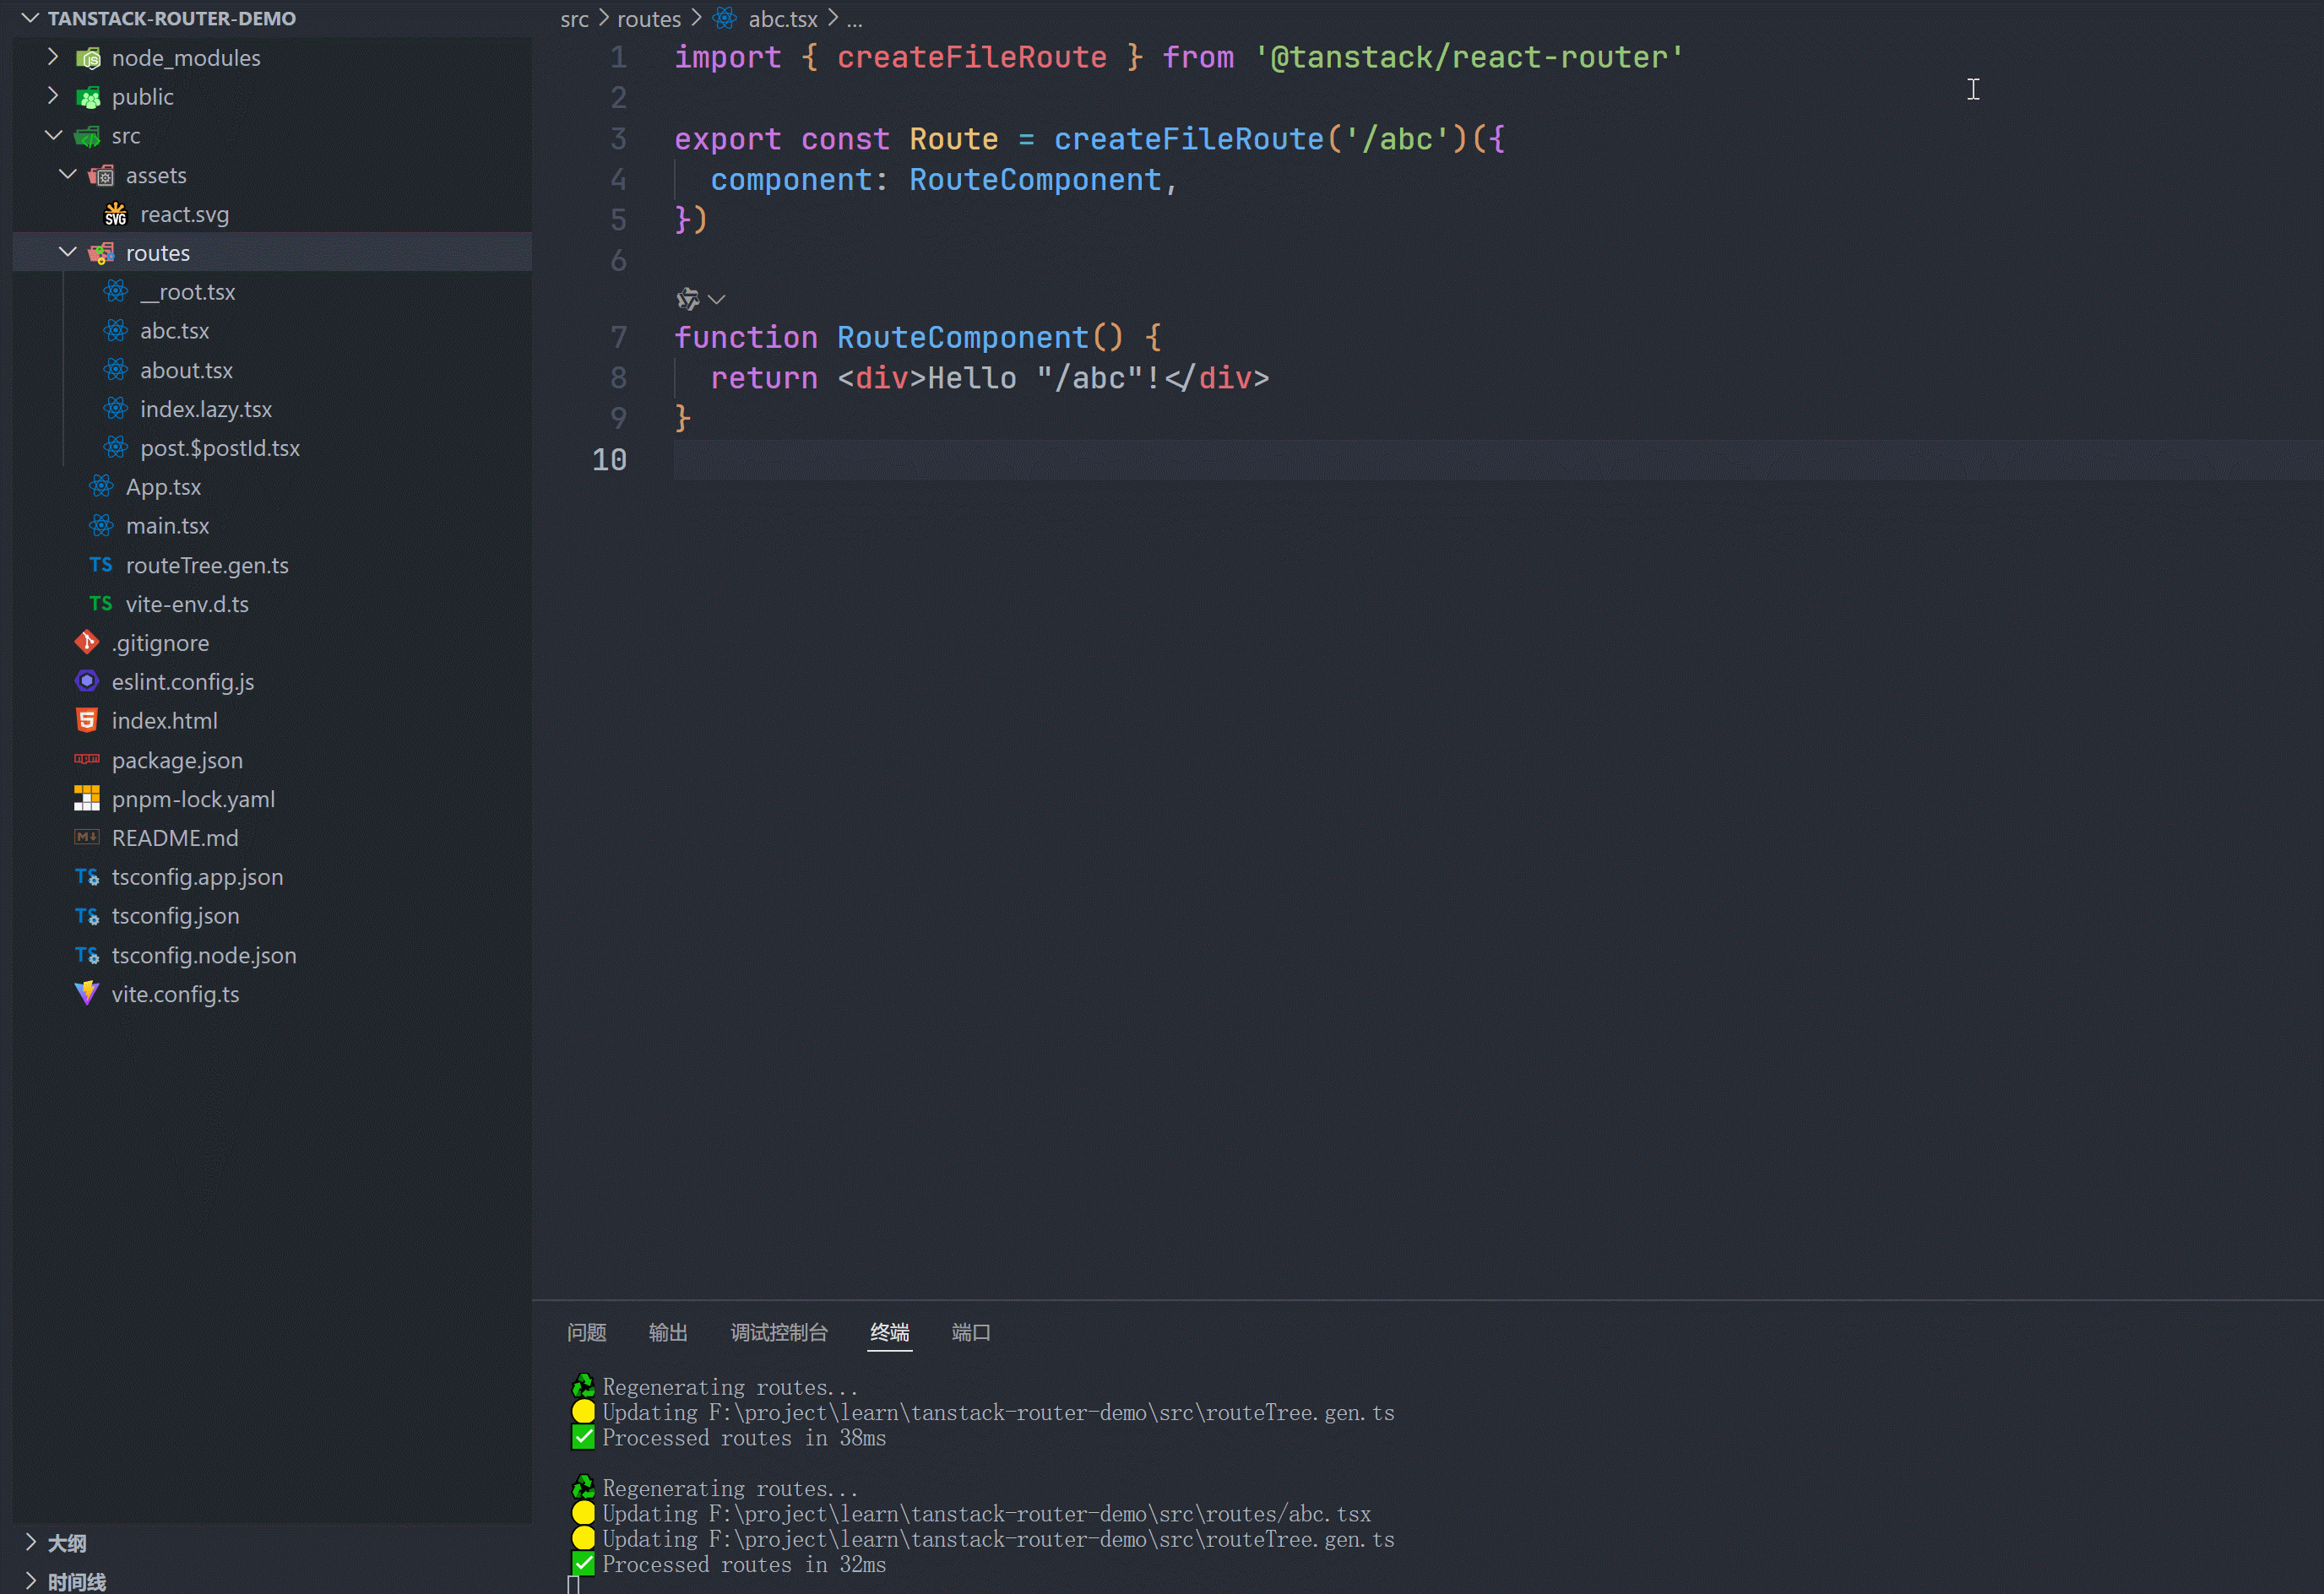The image size is (2324, 1594).
Task: Open the about.tsx file name
Action: pos(187,370)
